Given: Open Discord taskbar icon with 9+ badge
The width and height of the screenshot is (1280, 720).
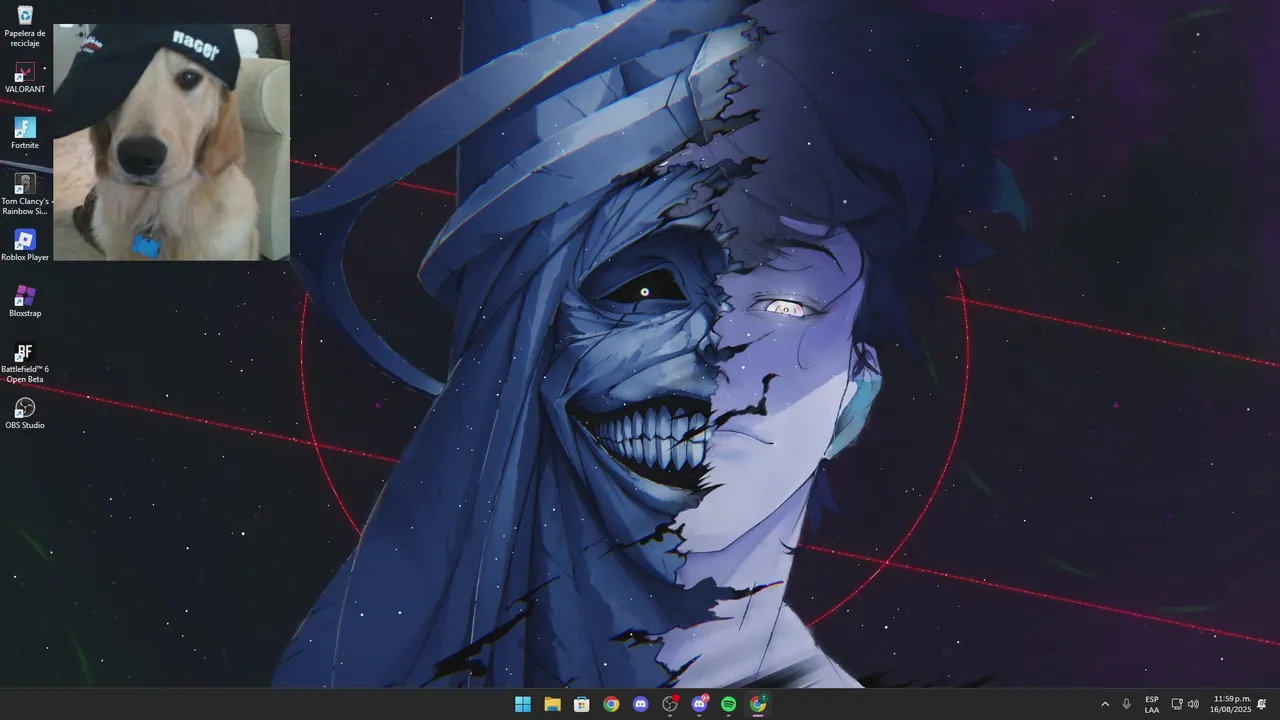Looking at the screenshot, I should pyautogui.click(x=699, y=704).
